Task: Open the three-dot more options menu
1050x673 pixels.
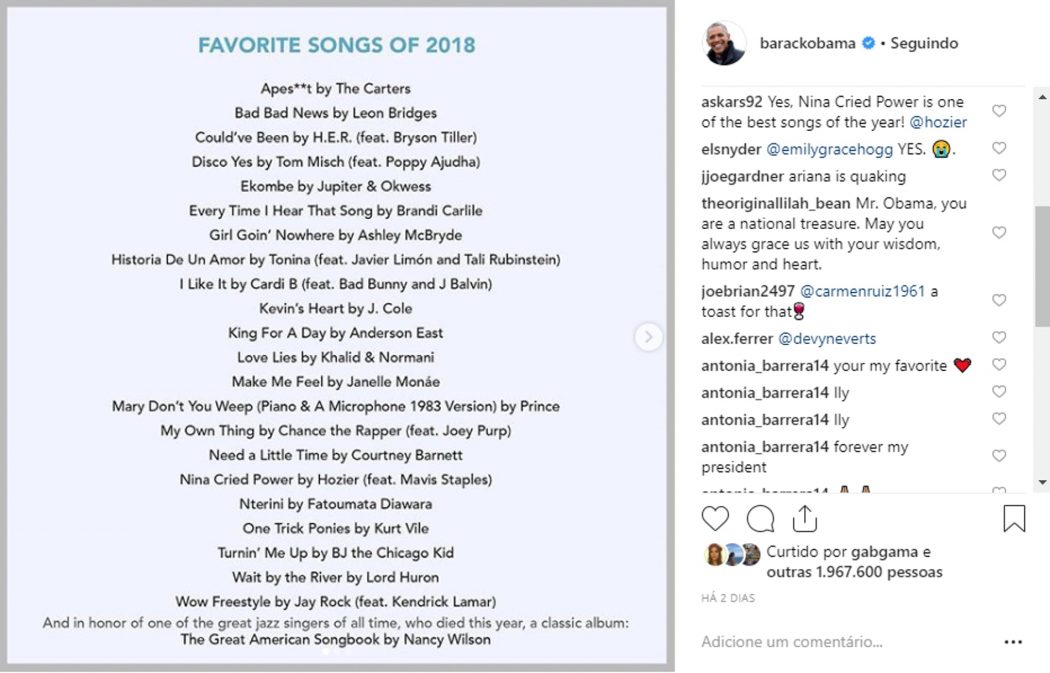Action: [1013, 642]
